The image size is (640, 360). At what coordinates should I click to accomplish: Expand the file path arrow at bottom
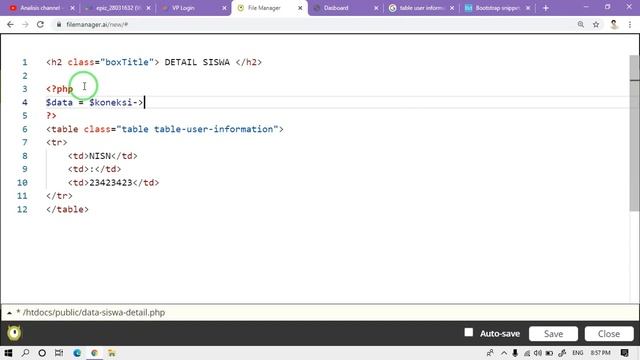click(x=9, y=313)
